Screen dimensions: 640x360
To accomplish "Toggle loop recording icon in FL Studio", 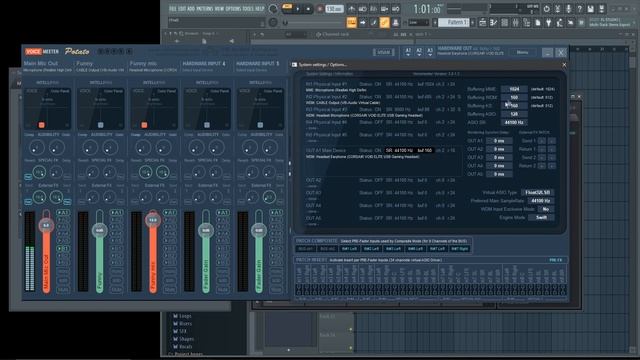I will tap(396, 9).
